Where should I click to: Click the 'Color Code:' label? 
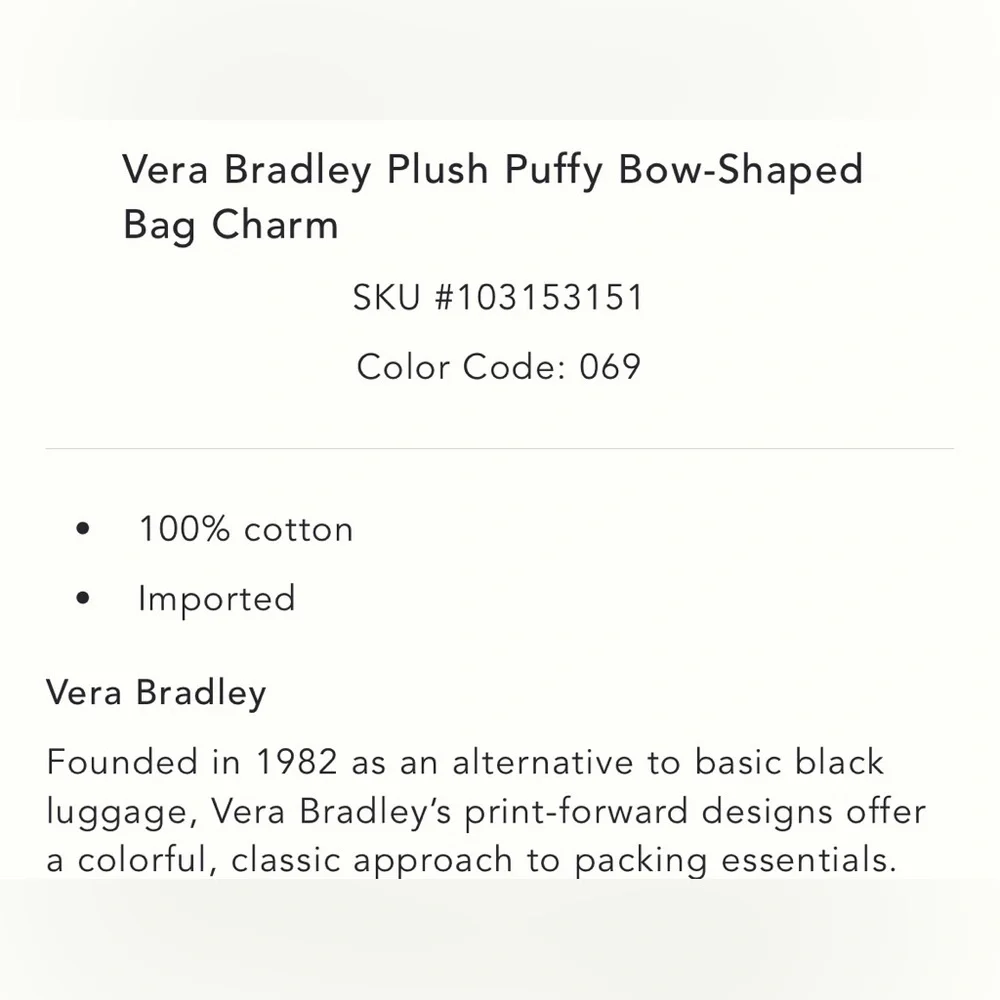pyautogui.click(x=462, y=367)
